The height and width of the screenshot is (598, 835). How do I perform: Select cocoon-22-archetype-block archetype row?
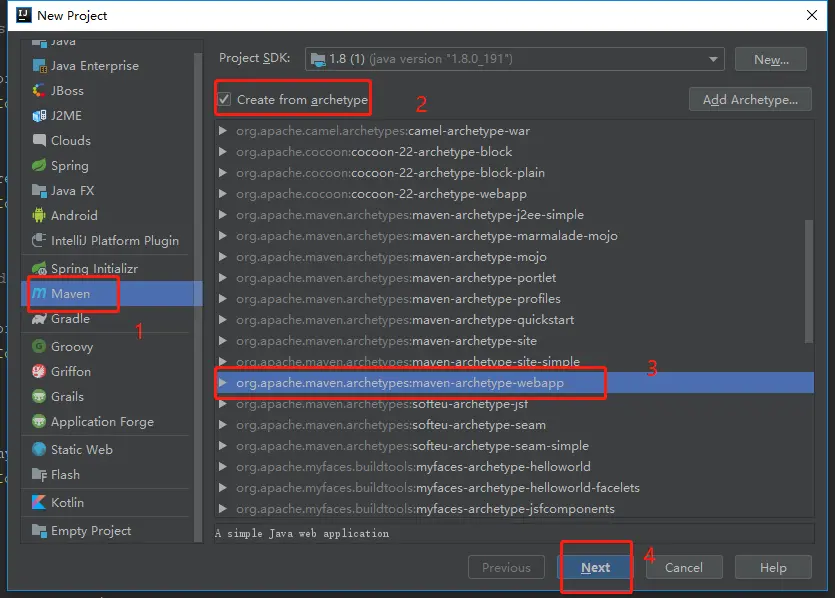(514, 151)
